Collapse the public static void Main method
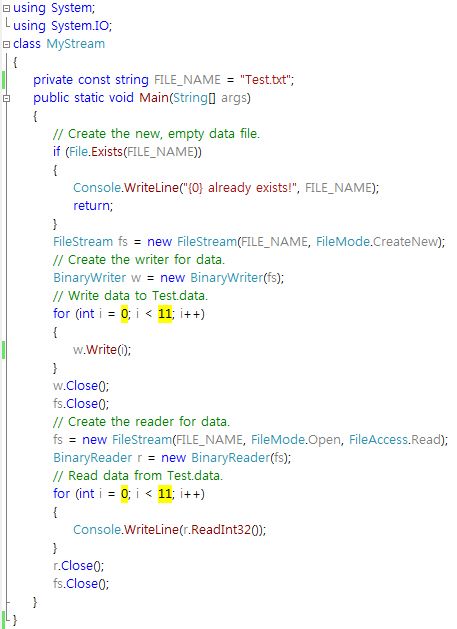This screenshot has height=629, width=457. click(x=6, y=98)
